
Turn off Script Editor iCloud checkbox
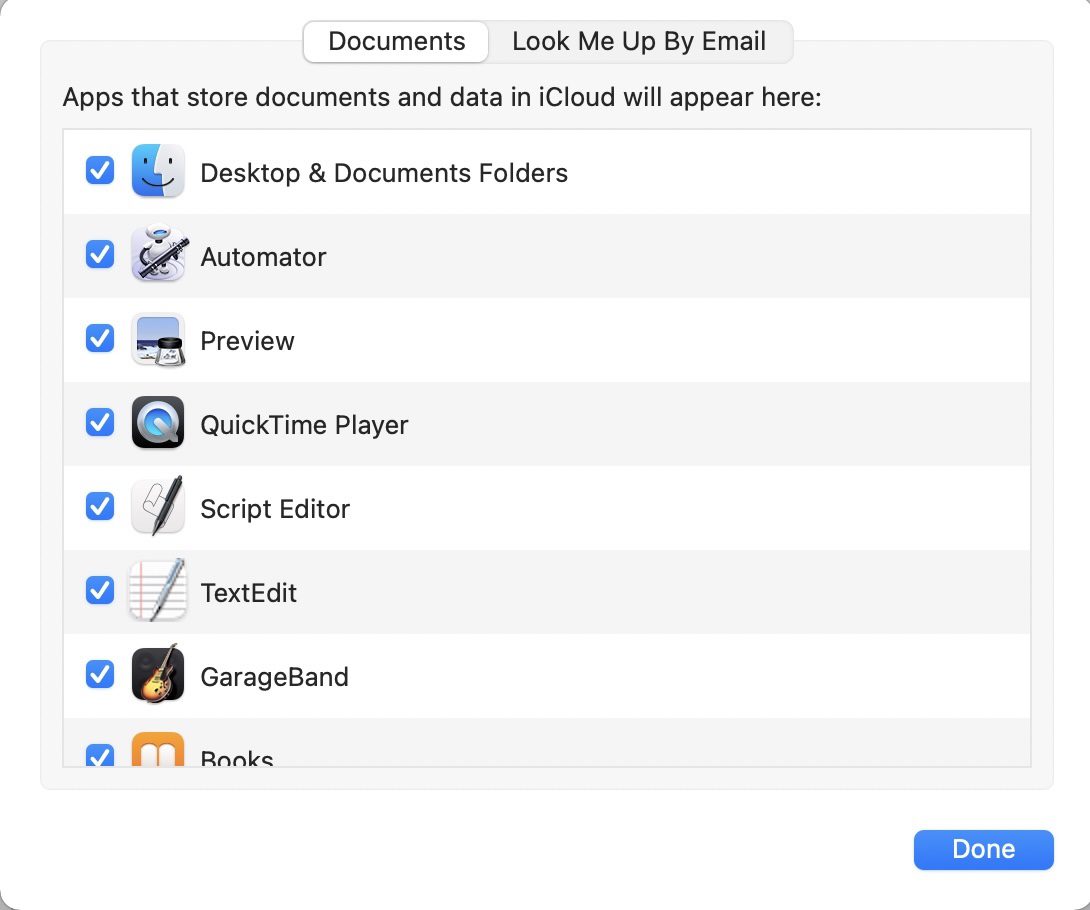click(100, 507)
